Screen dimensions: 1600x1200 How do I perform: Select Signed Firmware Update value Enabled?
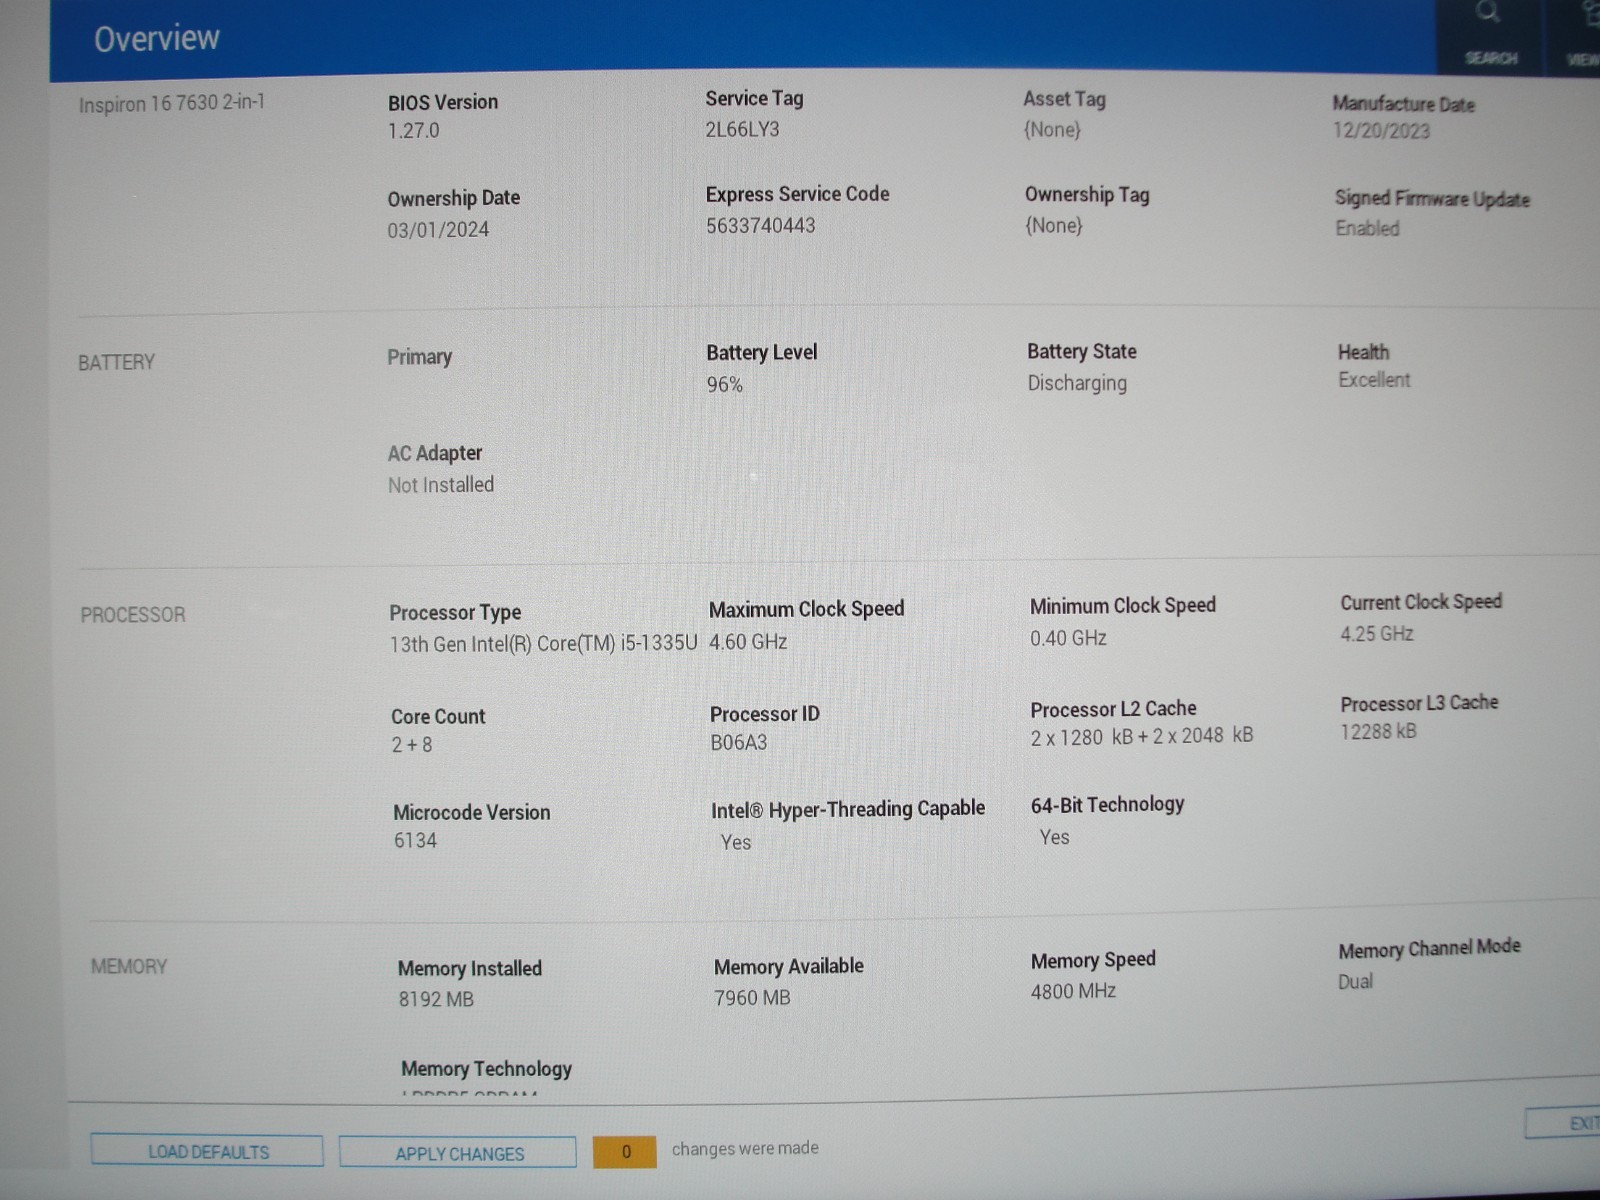(1367, 228)
